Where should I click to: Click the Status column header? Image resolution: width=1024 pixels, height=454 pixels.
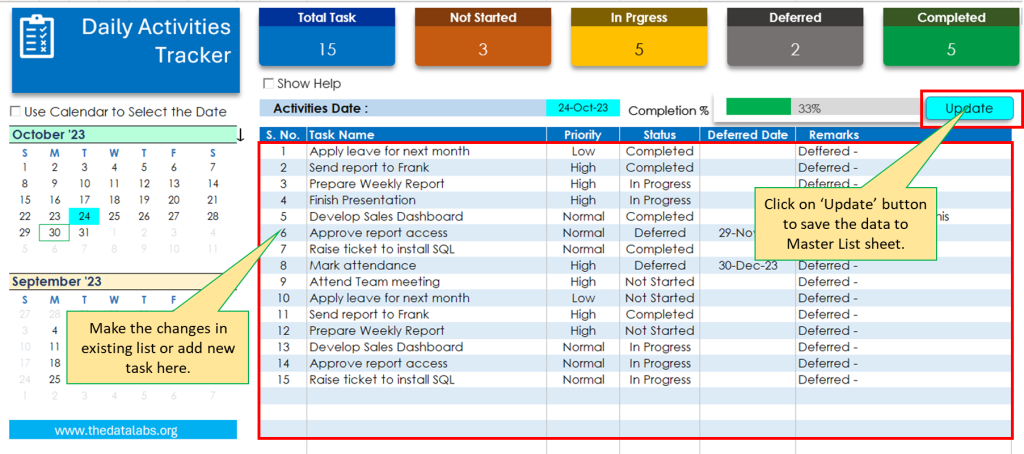tap(660, 135)
